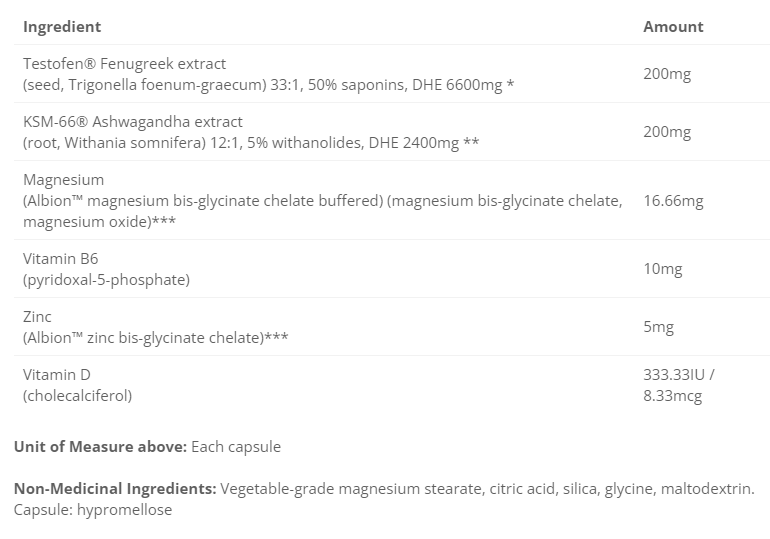Select the Testofen® Fenugreek extract name
770x539 pixels.
(x=125, y=64)
